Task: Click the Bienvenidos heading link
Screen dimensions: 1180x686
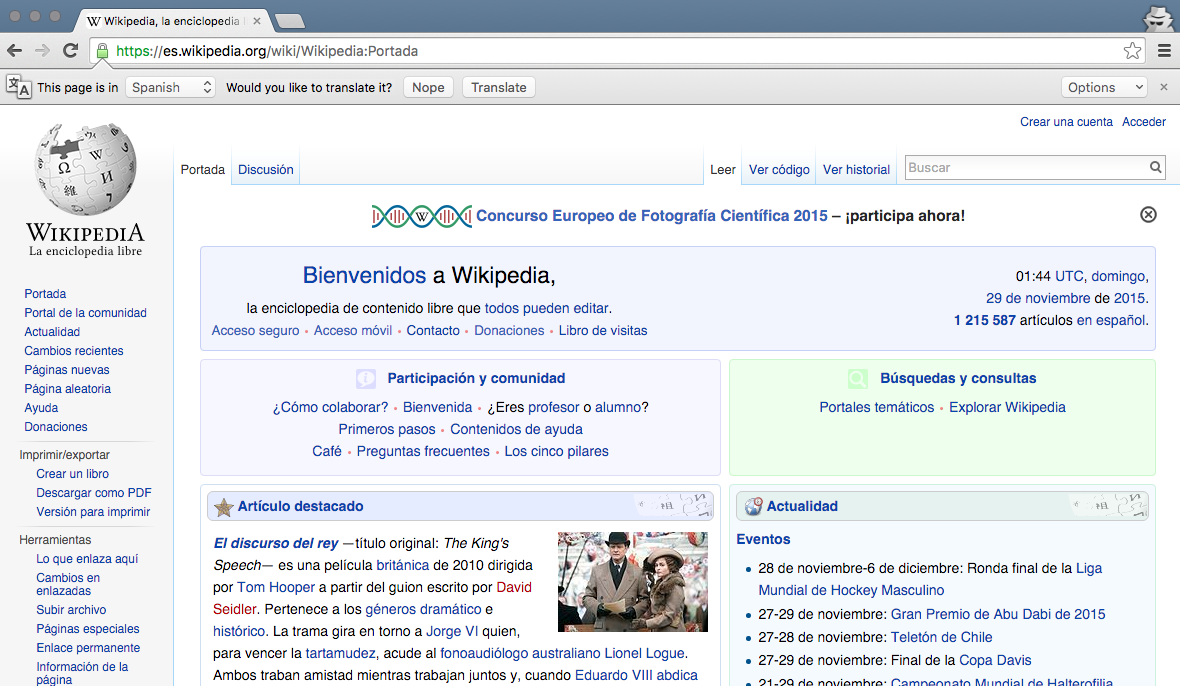Action: pos(364,275)
